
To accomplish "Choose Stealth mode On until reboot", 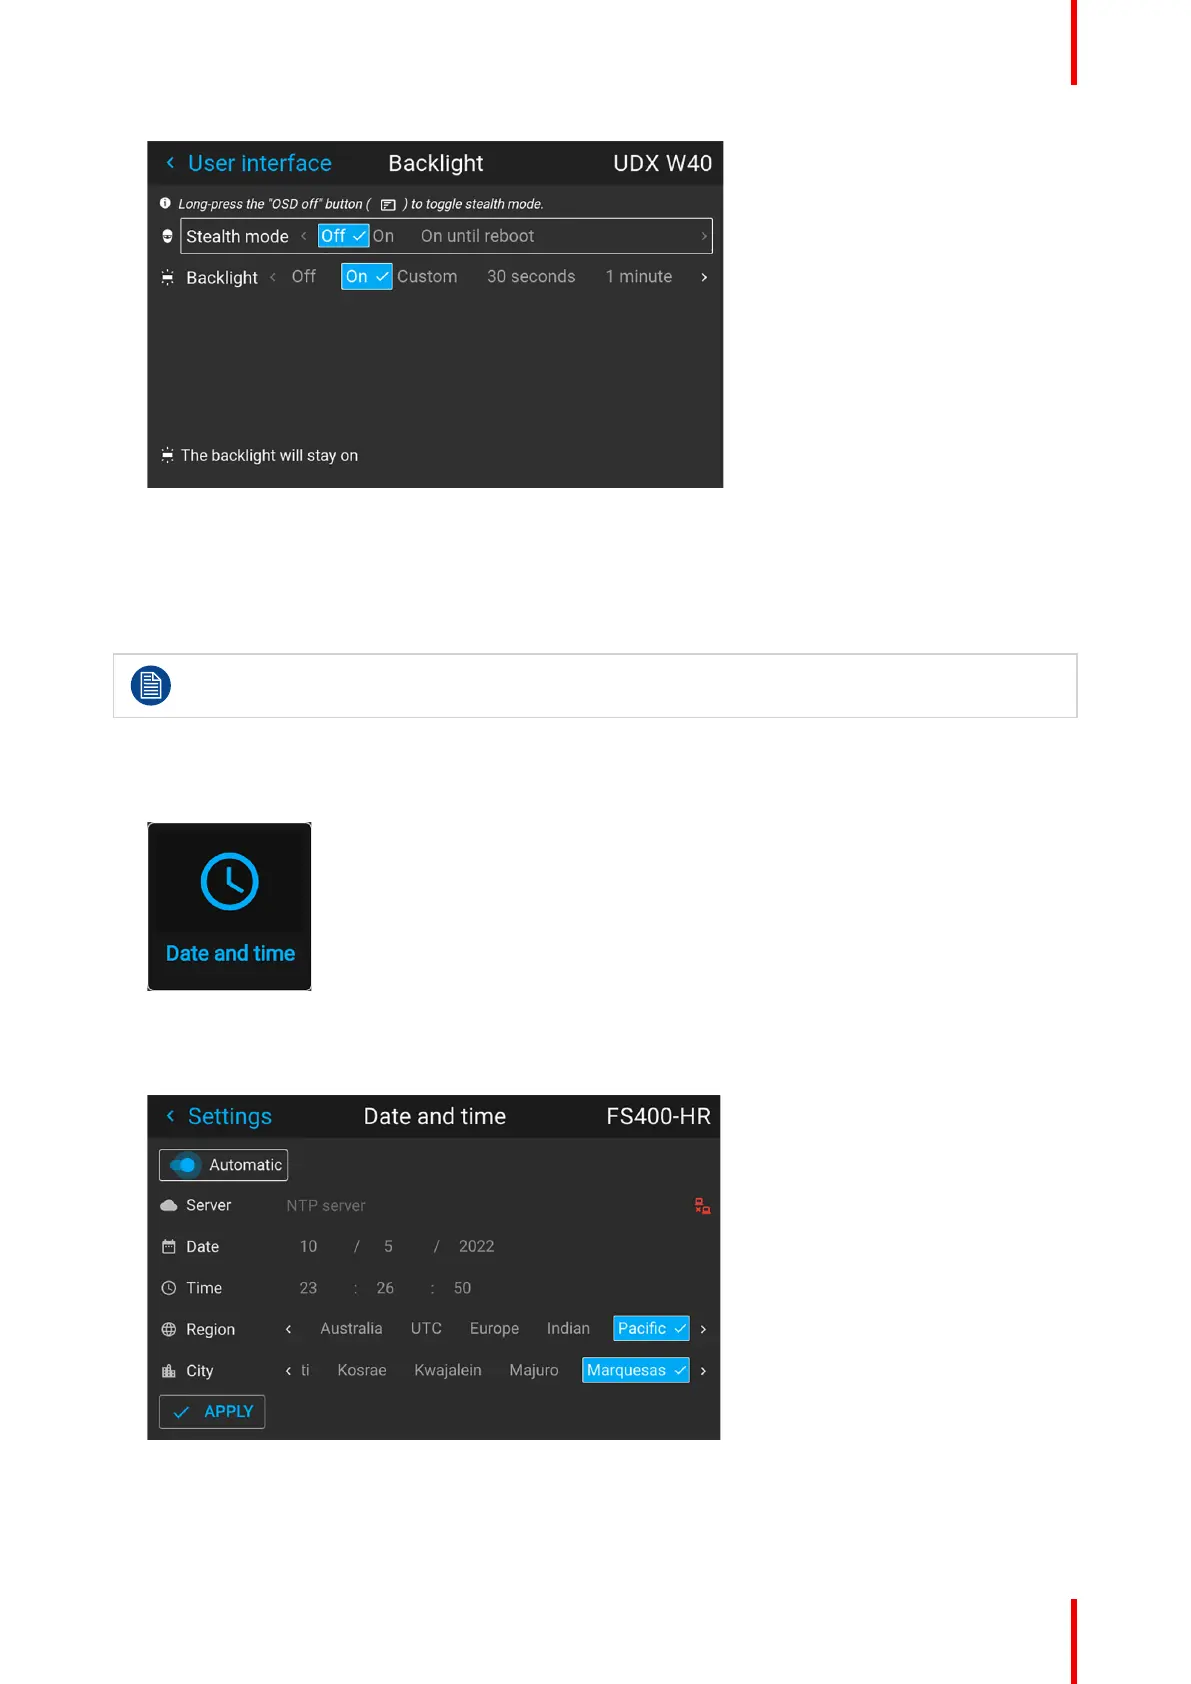I will 477,236.
